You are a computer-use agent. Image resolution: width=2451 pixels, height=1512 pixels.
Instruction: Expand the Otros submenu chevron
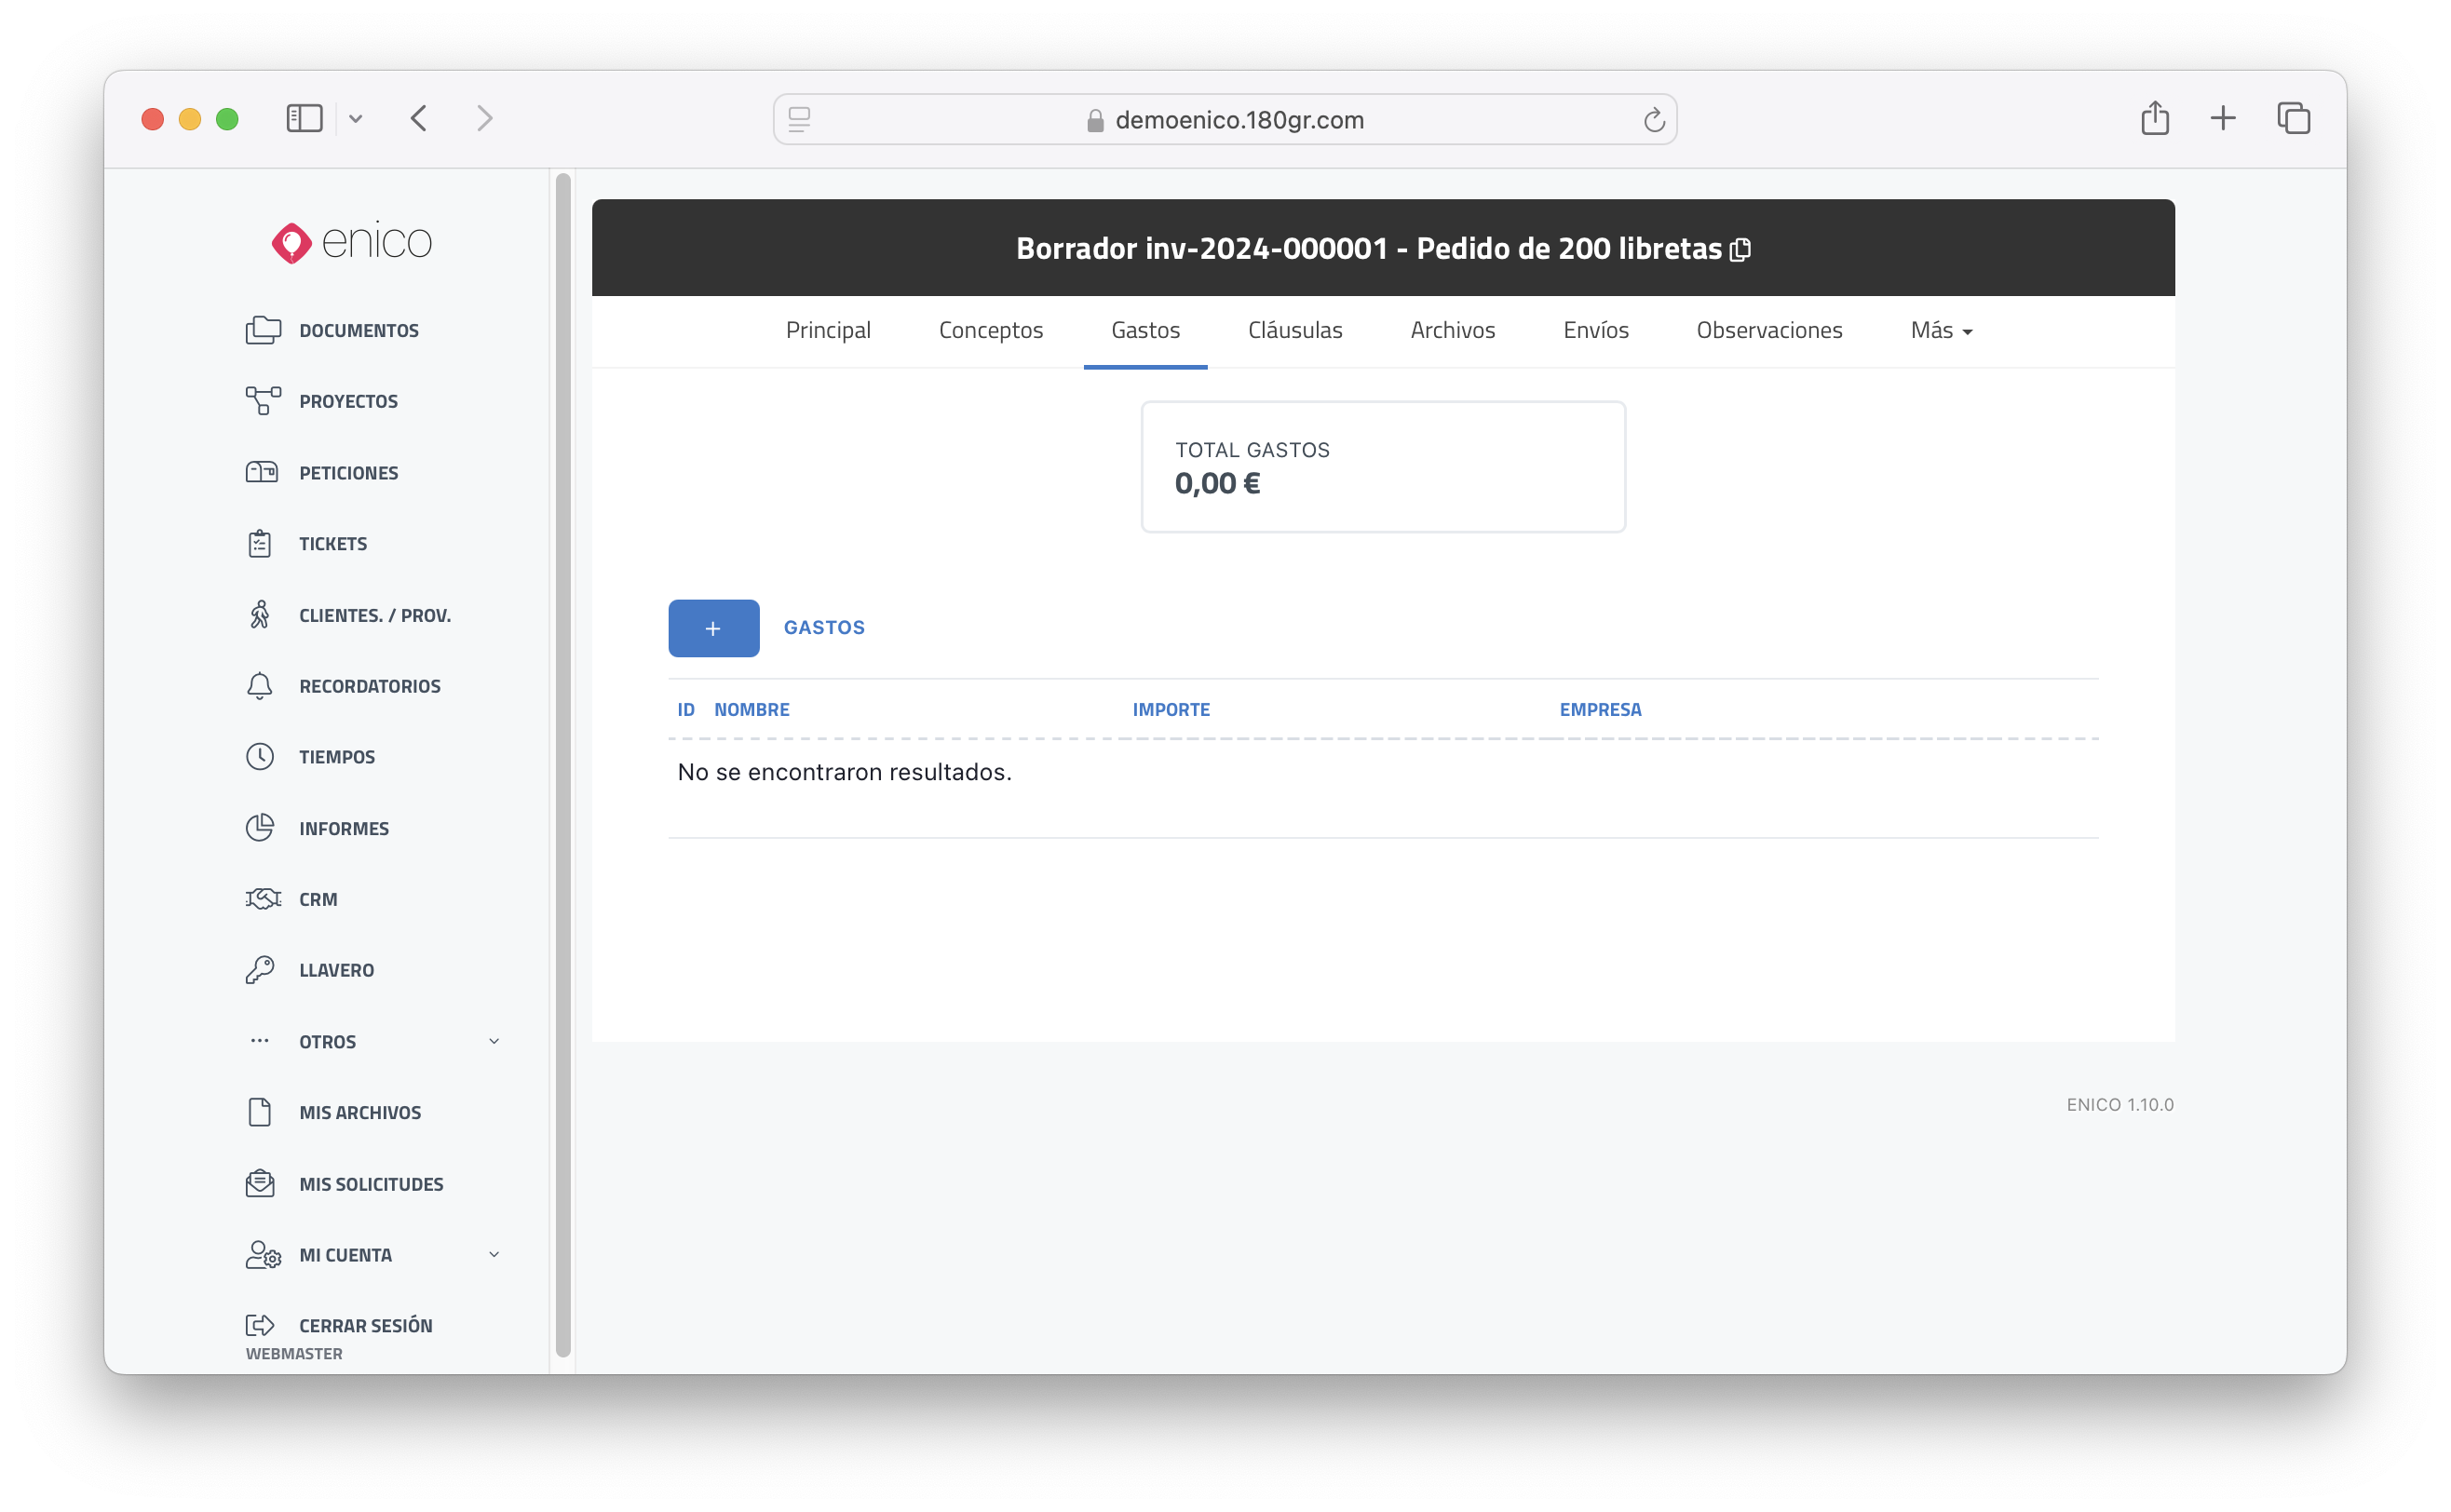tap(494, 1042)
